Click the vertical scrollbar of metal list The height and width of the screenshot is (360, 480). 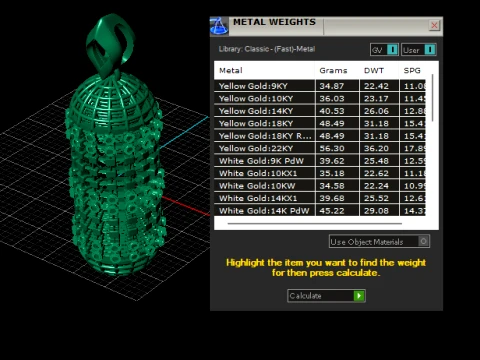433,98
